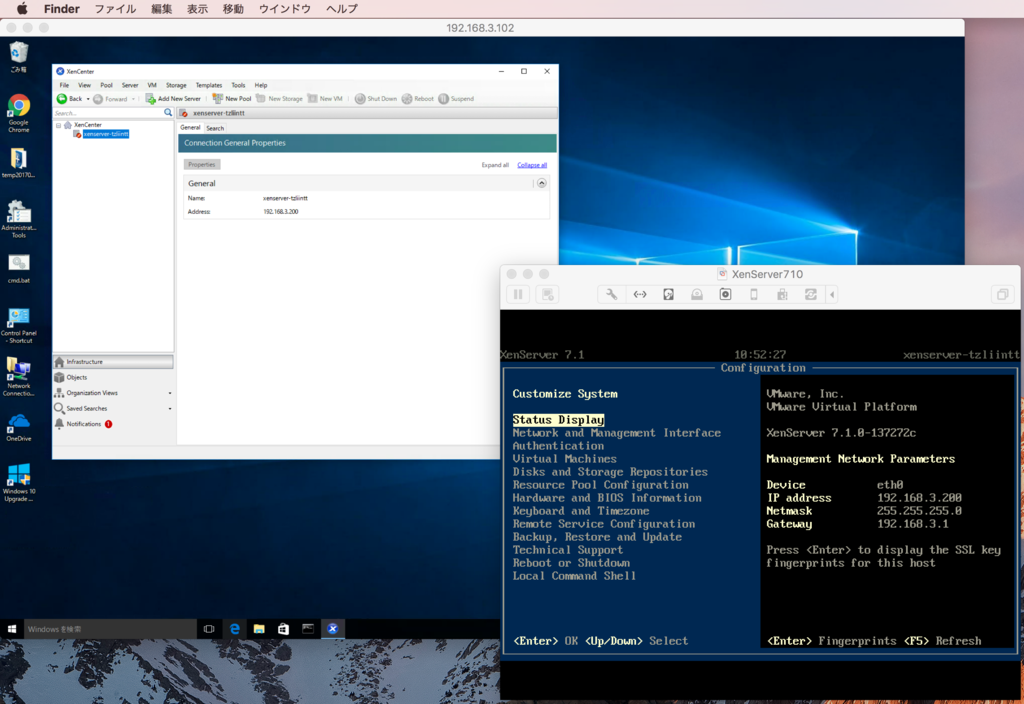Open the Google Chrome desktop icon
Viewport: 1024px width, 704px height.
coord(18,113)
